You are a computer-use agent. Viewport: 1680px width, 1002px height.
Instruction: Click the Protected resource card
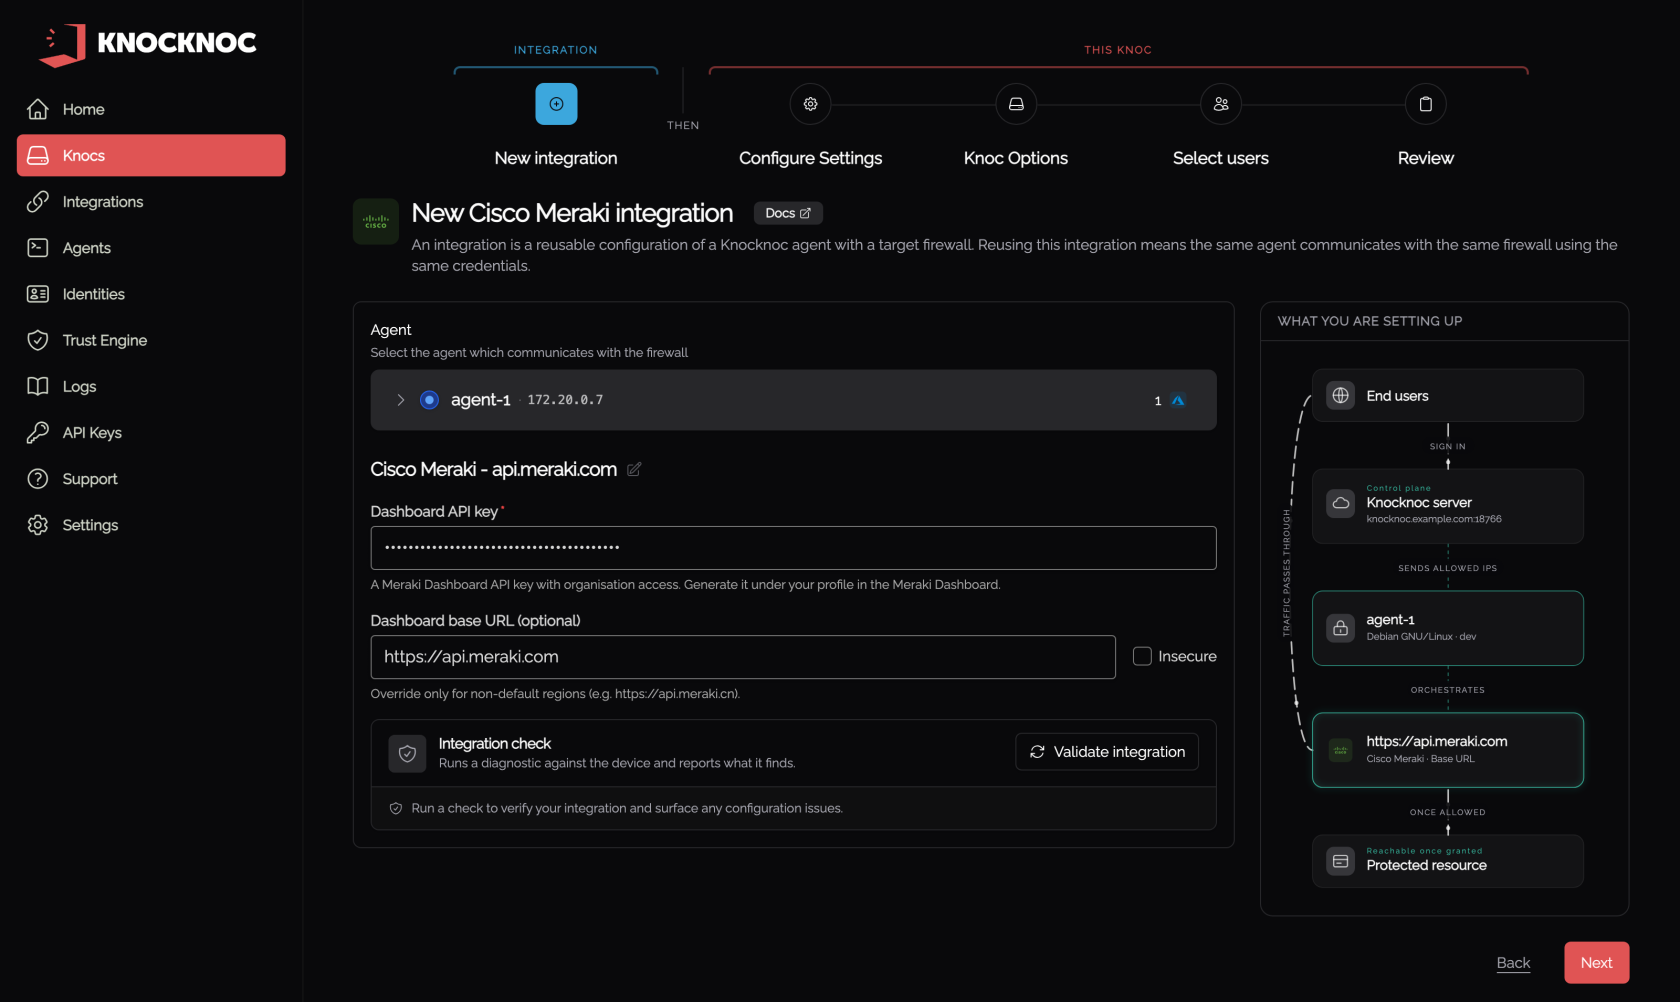1448,861
